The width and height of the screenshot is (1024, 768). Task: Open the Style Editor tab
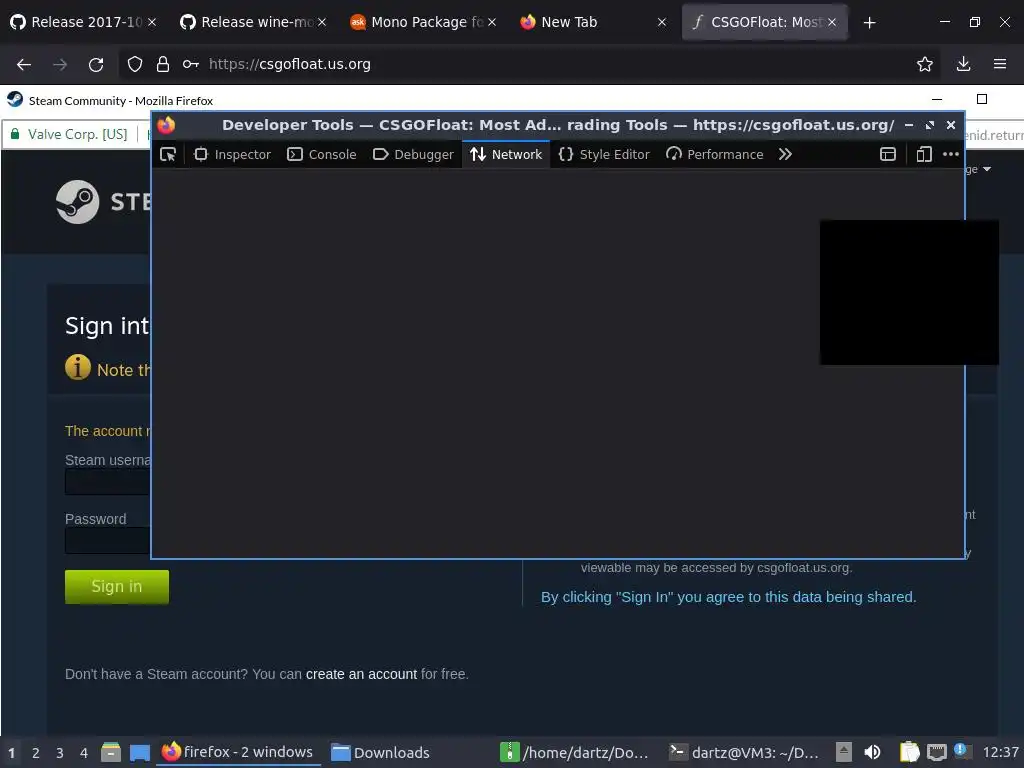pos(604,155)
